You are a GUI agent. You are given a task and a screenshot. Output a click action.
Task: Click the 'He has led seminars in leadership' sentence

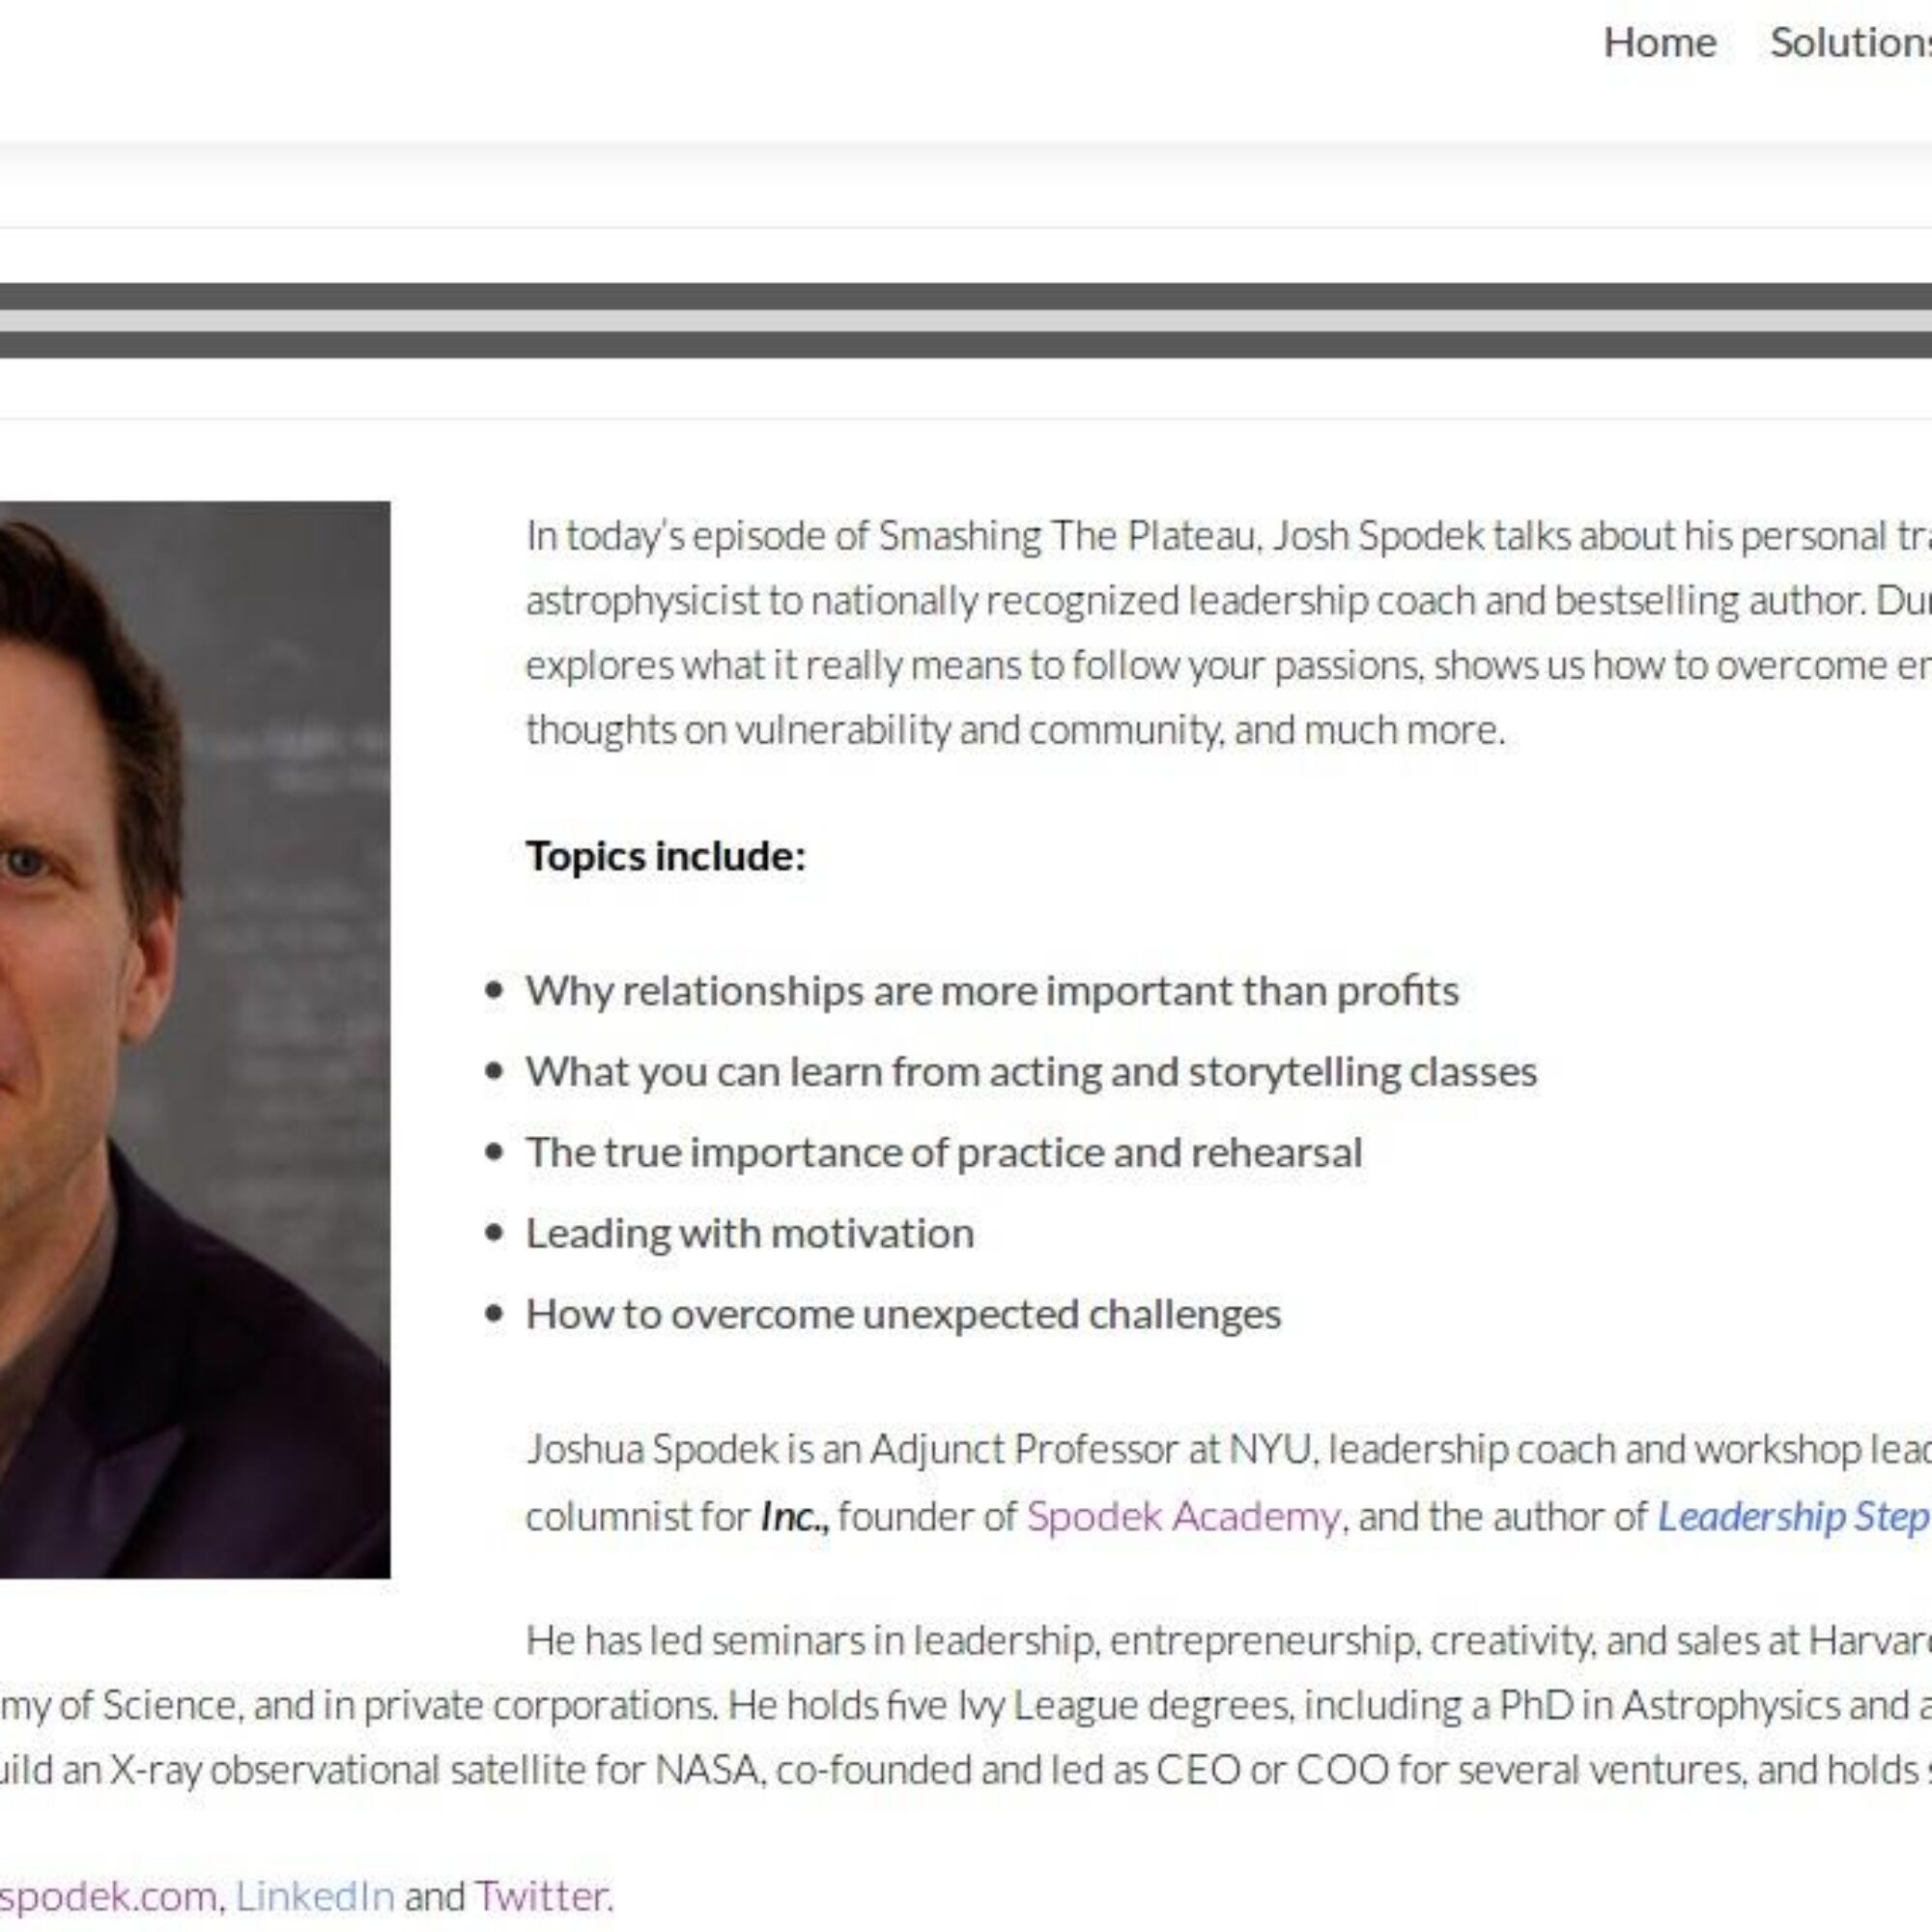tap(1229, 1640)
